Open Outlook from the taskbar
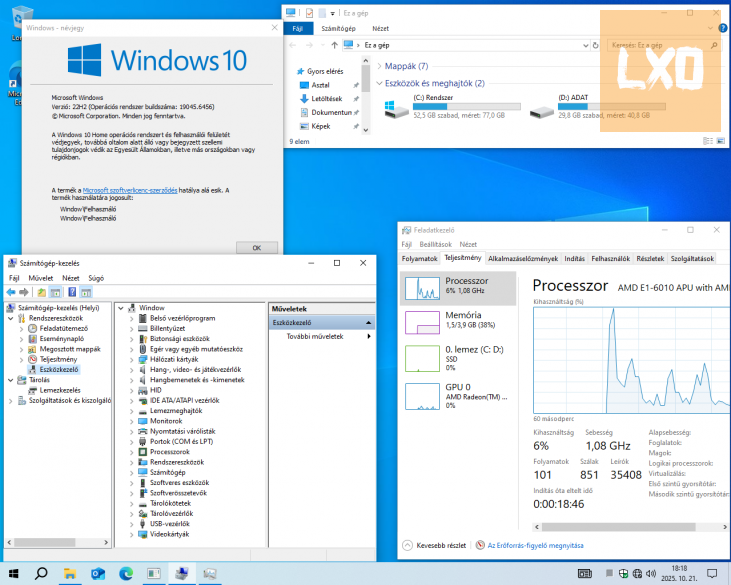The width and height of the screenshot is (731, 585). coord(98,573)
